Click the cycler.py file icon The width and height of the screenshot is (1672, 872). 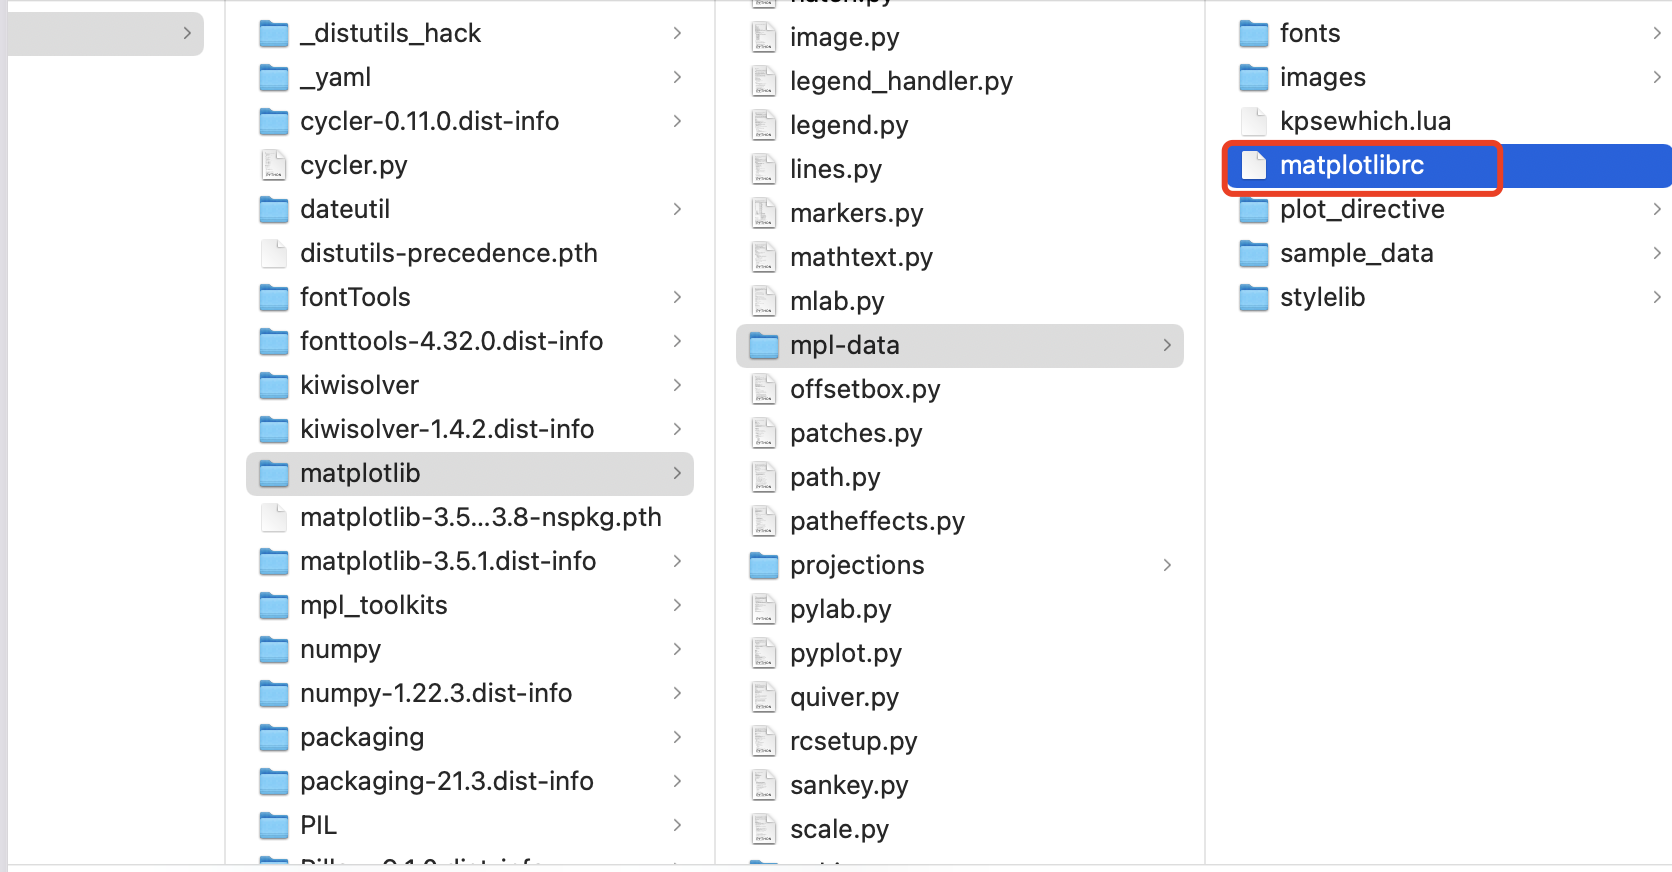(274, 165)
